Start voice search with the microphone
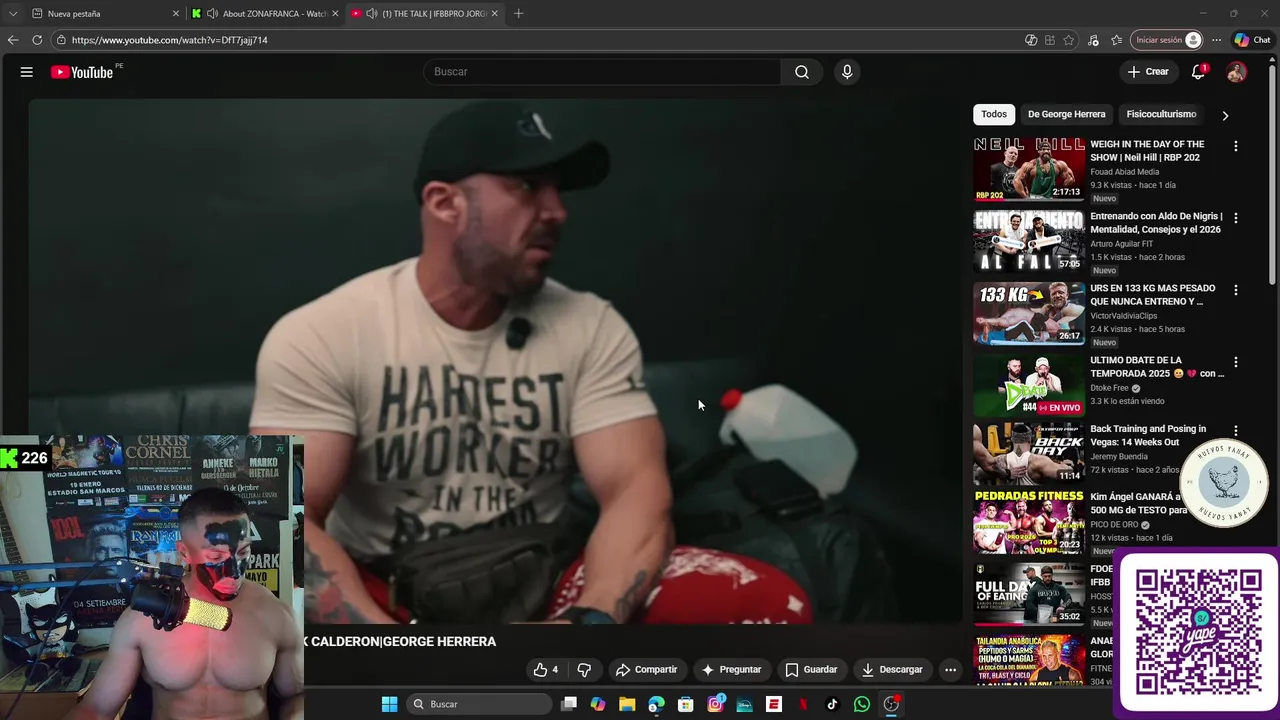This screenshot has width=1280, height=720. 847,72
